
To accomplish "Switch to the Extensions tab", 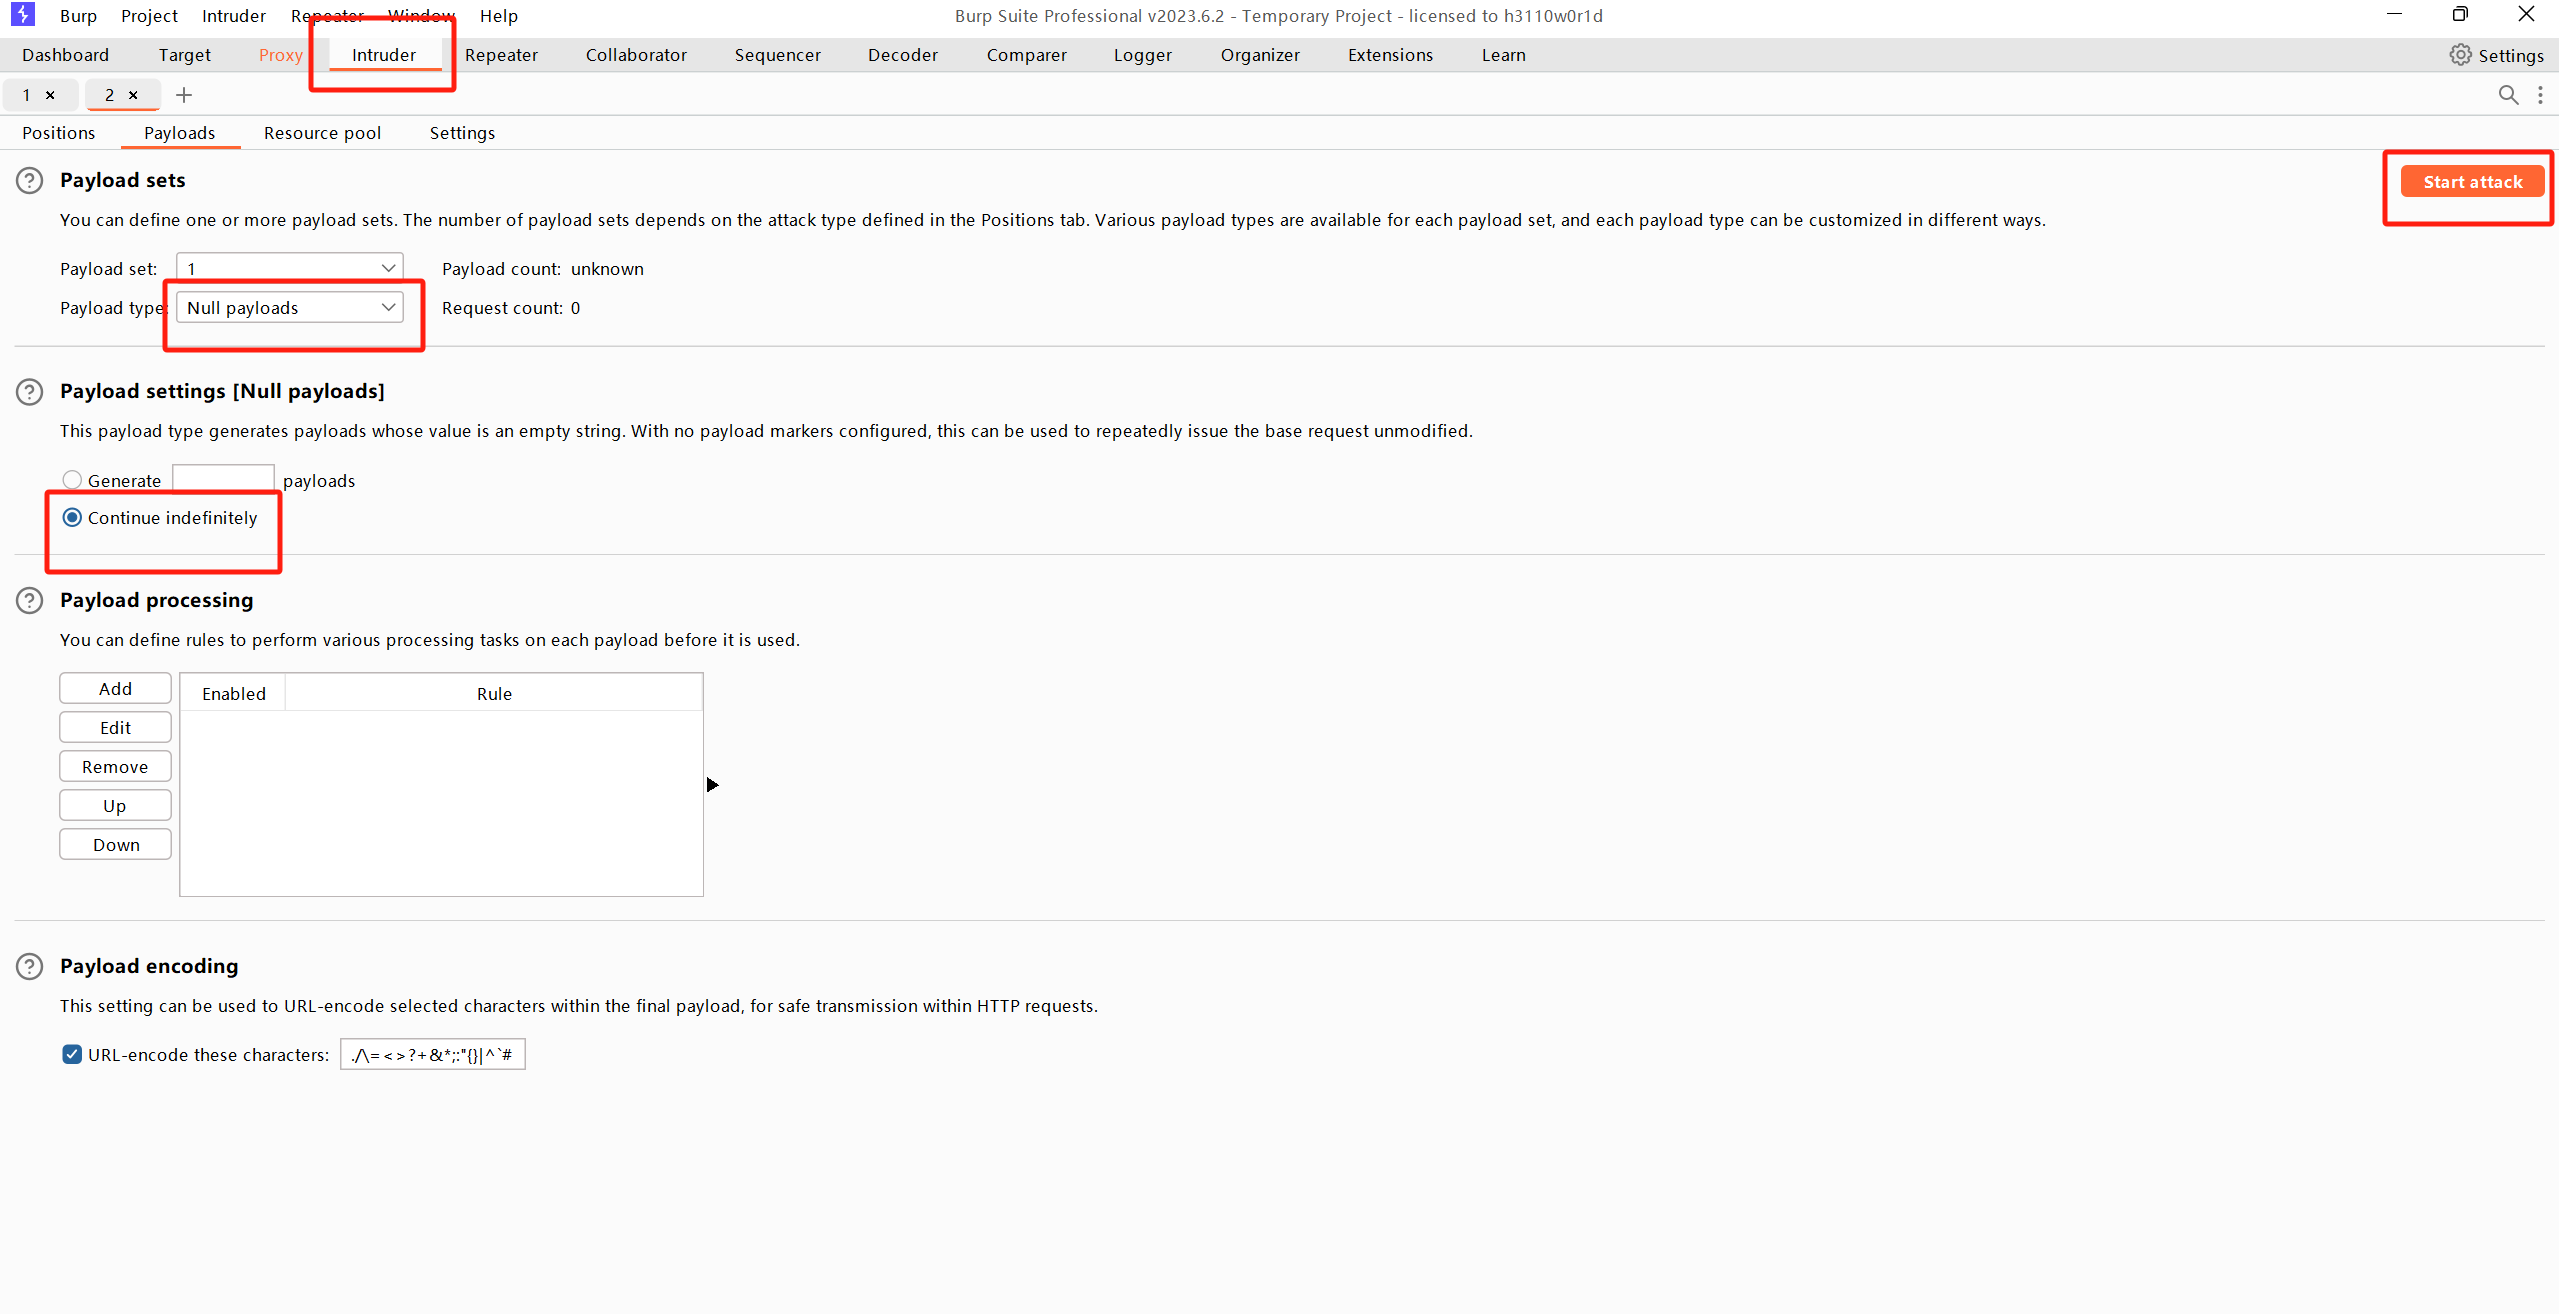I will tap(1391, 55).
